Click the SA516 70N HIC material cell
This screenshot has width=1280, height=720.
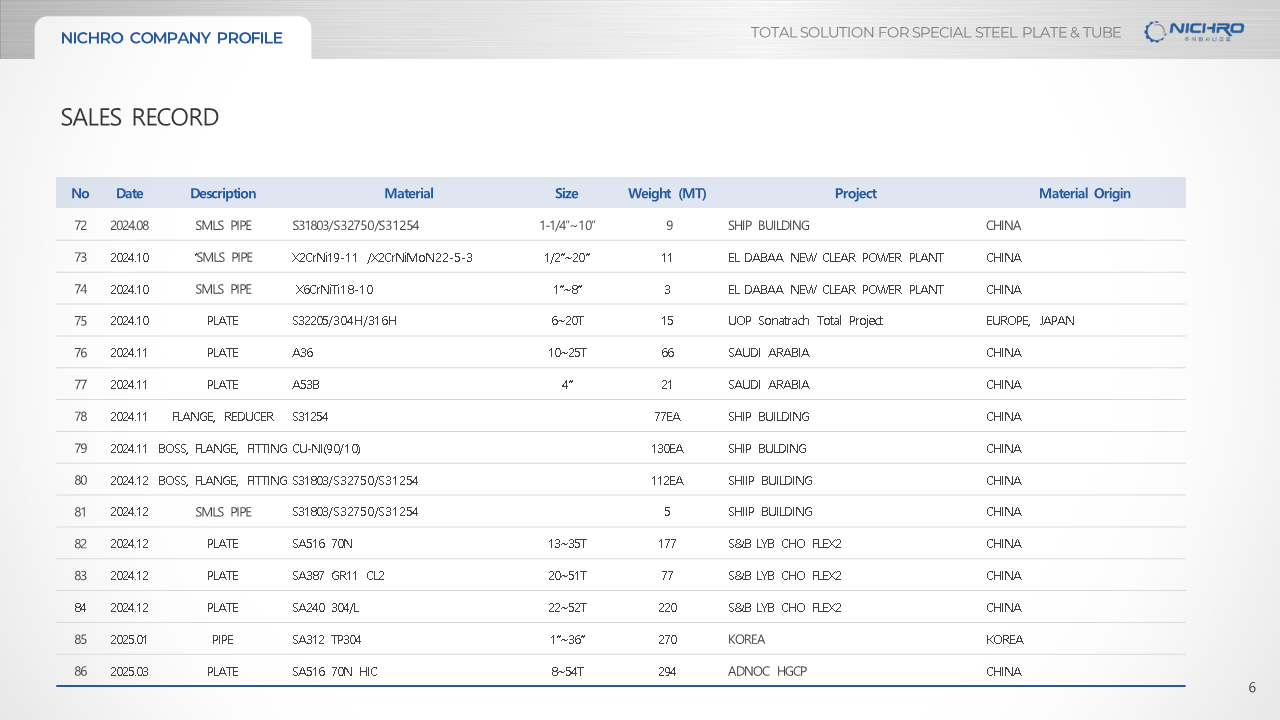tap(334, 671)
